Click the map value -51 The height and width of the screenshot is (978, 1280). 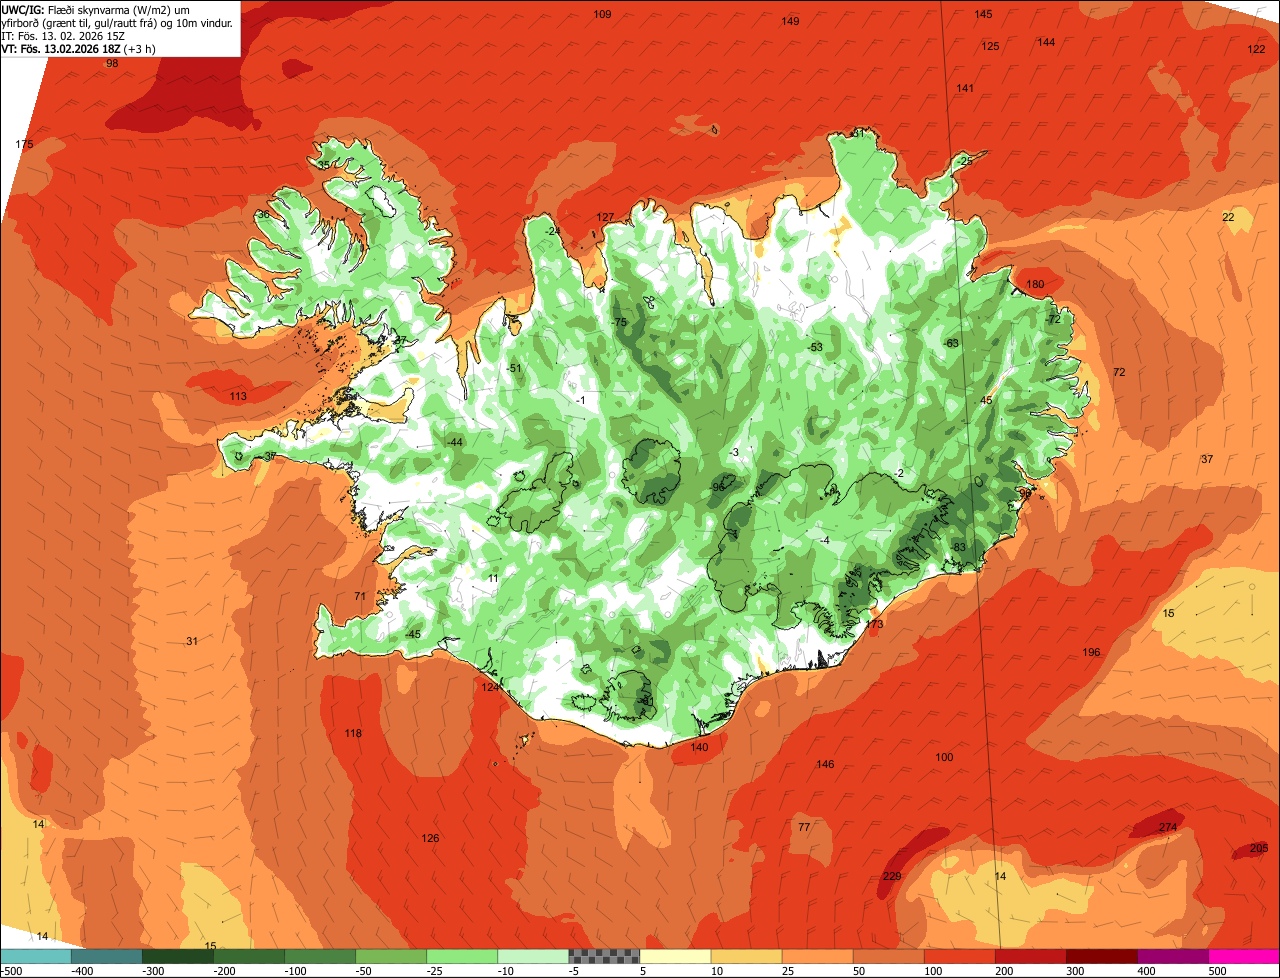[514, 368]
